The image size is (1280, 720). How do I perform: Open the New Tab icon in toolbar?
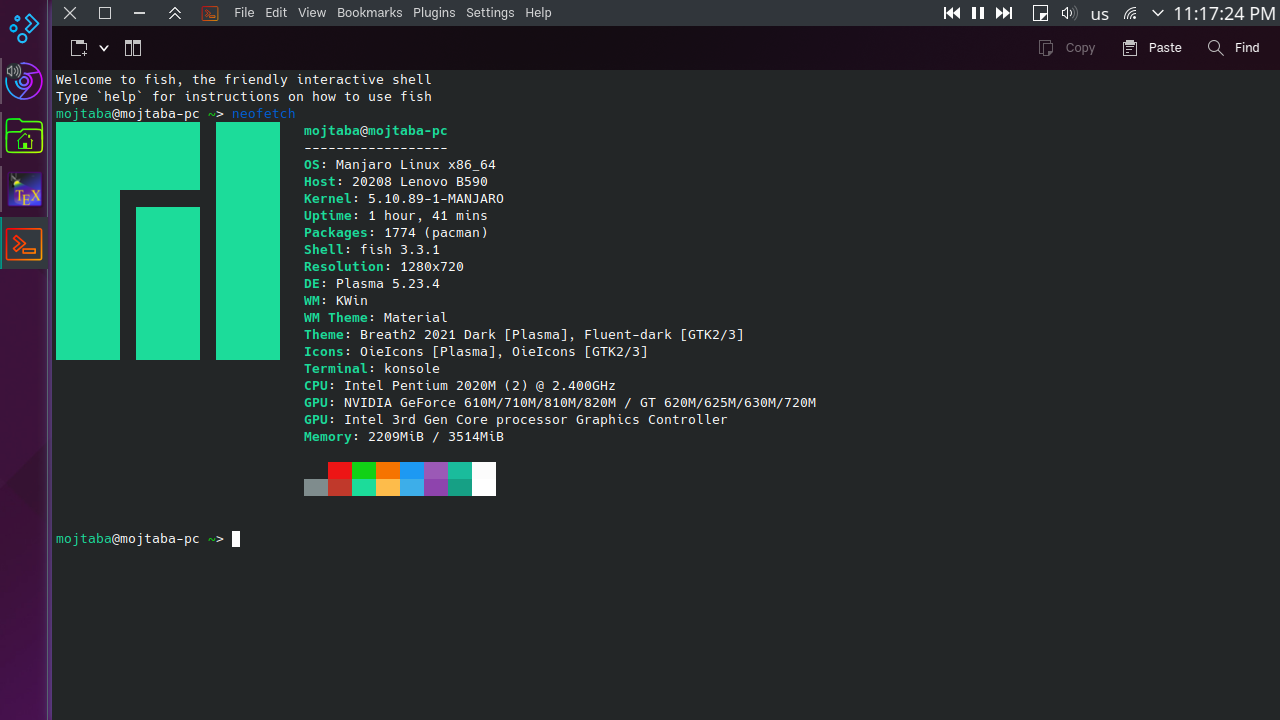pos(79,48)
